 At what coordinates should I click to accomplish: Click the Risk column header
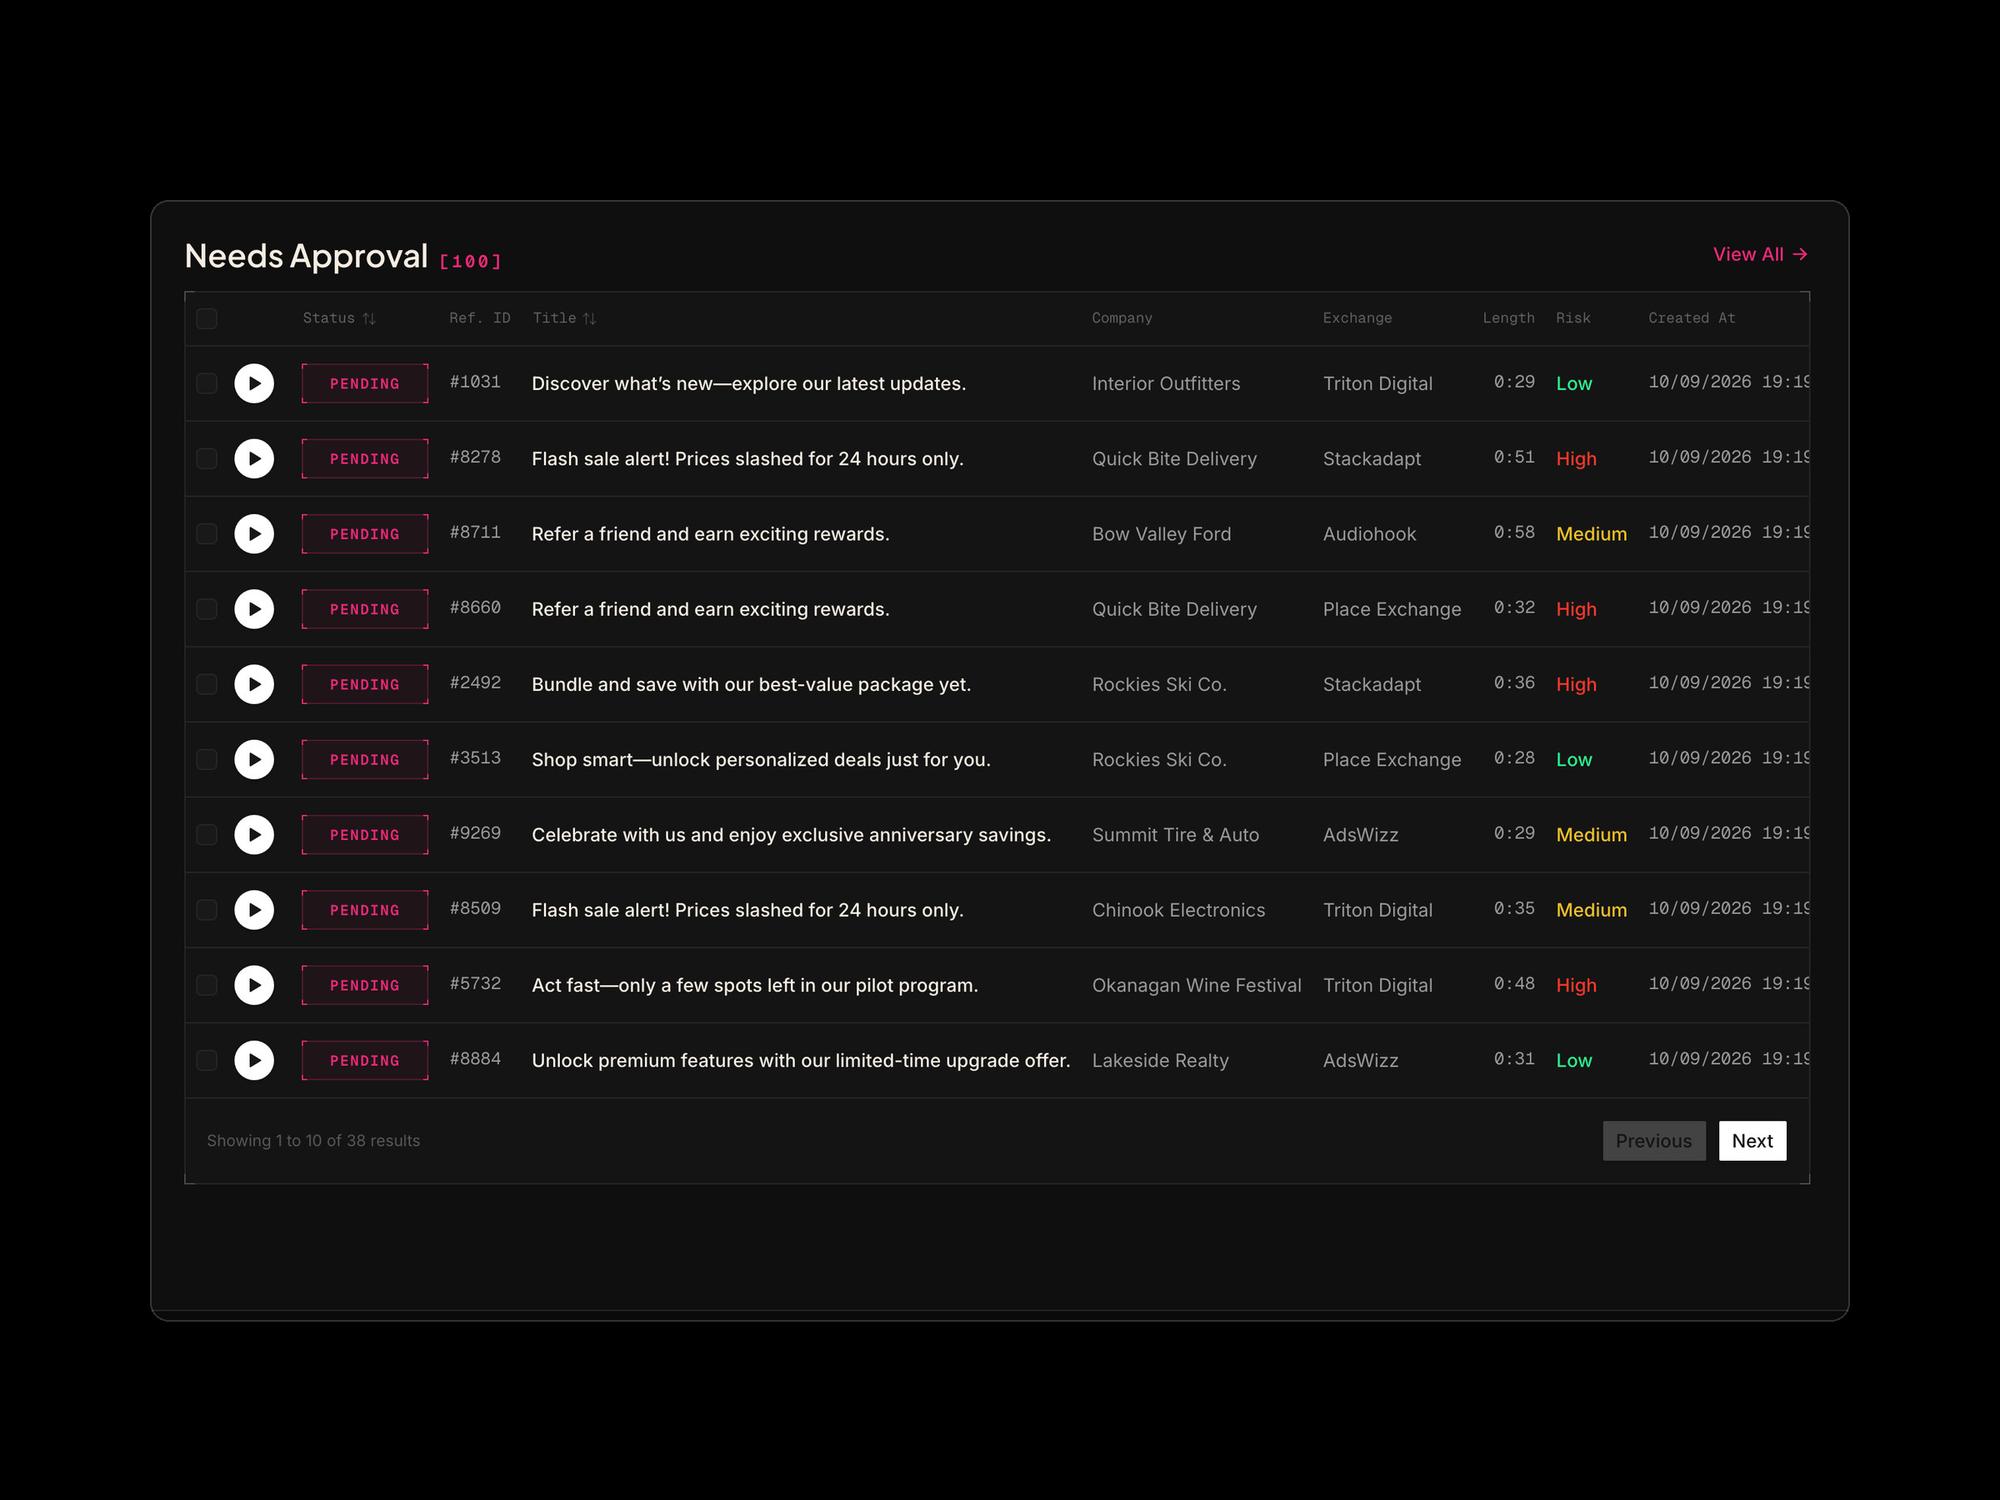[x=1573, y=318]
